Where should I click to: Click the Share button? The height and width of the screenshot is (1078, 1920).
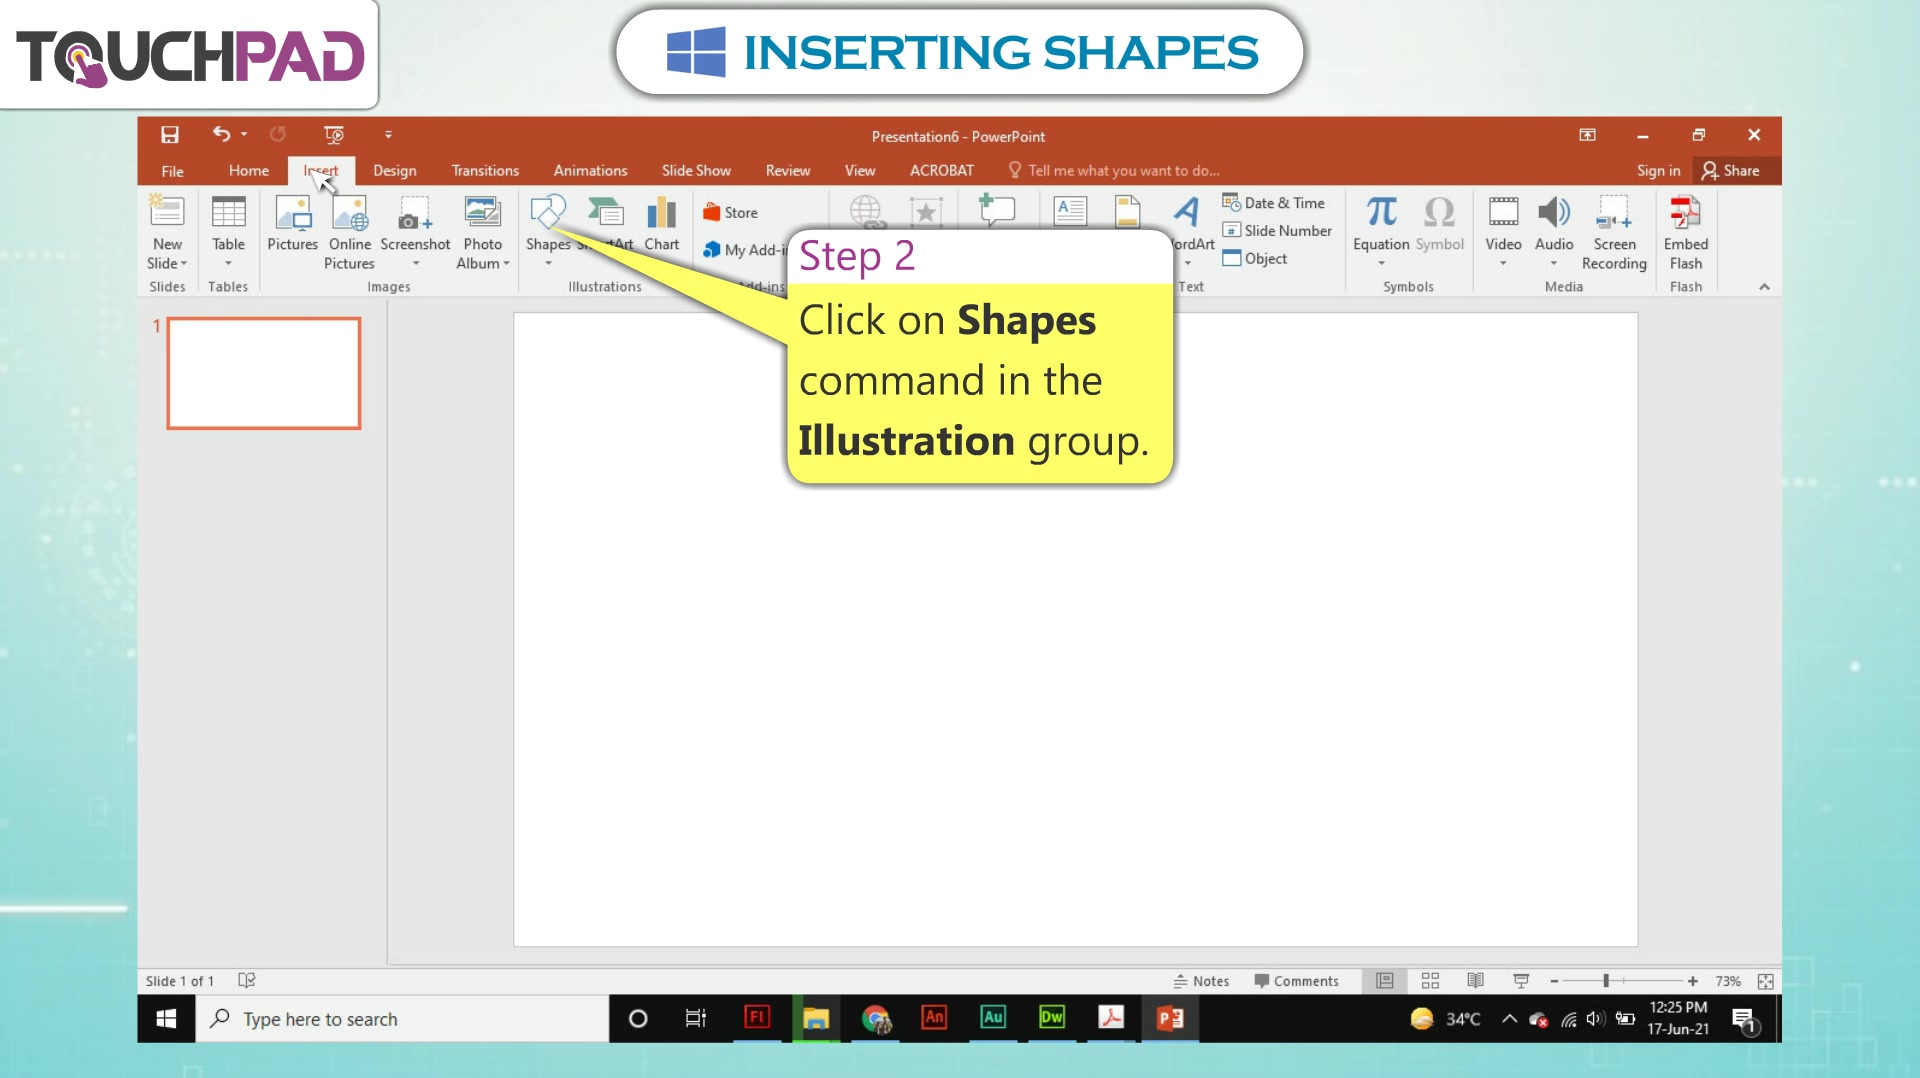[1731, 171]
